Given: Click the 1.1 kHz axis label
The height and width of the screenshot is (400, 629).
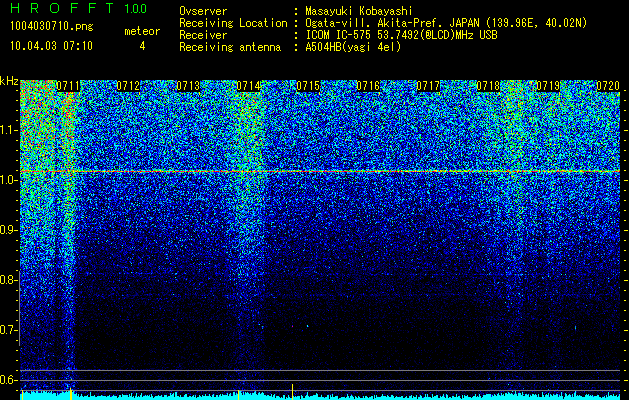Looking at the screenshot, I should coord(8,130).
